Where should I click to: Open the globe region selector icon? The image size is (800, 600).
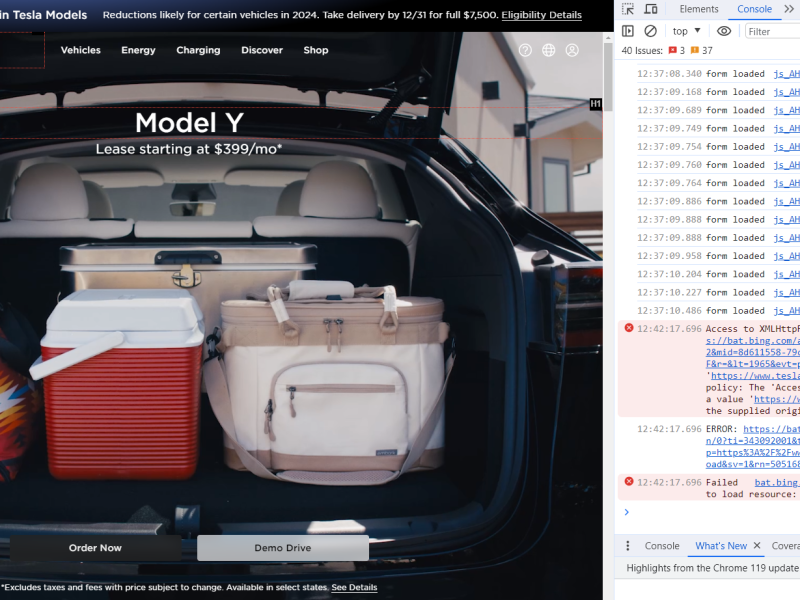click(549, 50)
